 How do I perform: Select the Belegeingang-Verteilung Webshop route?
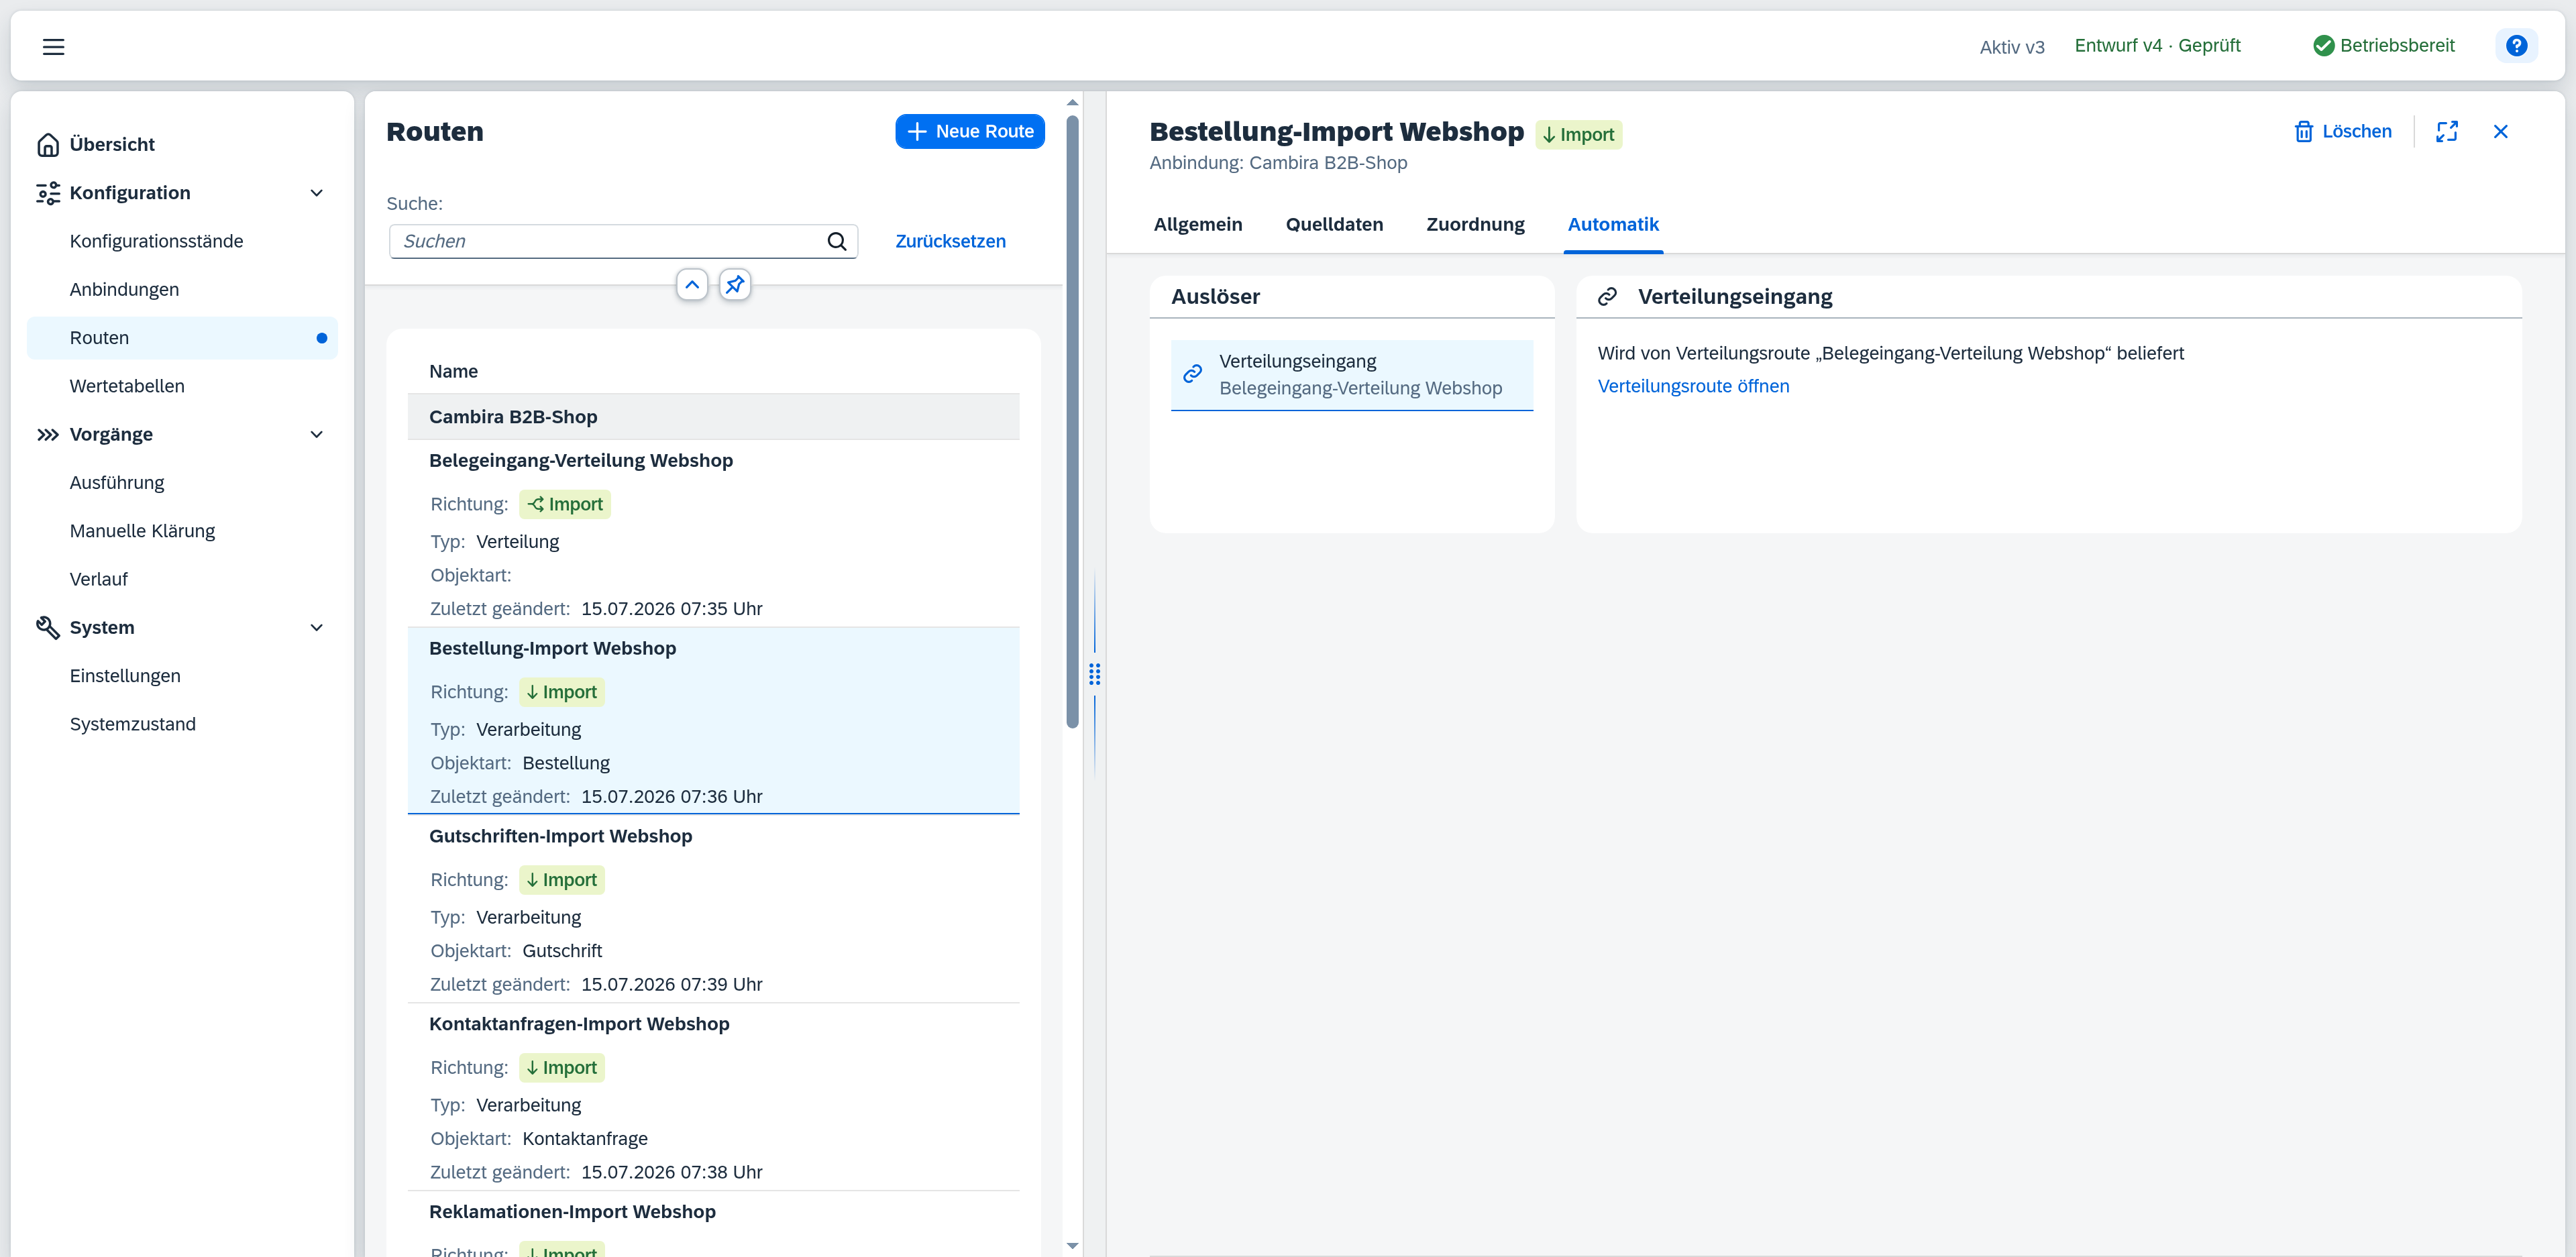713,534
